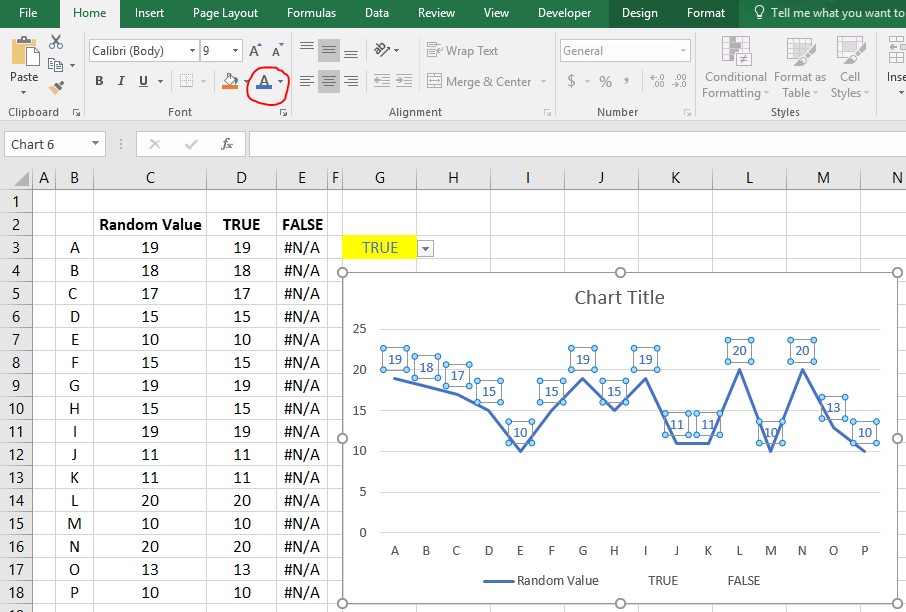The width and height of the screenshot is (906, 612).
Task: Click the Cut scissors icon
Action: 56,42
